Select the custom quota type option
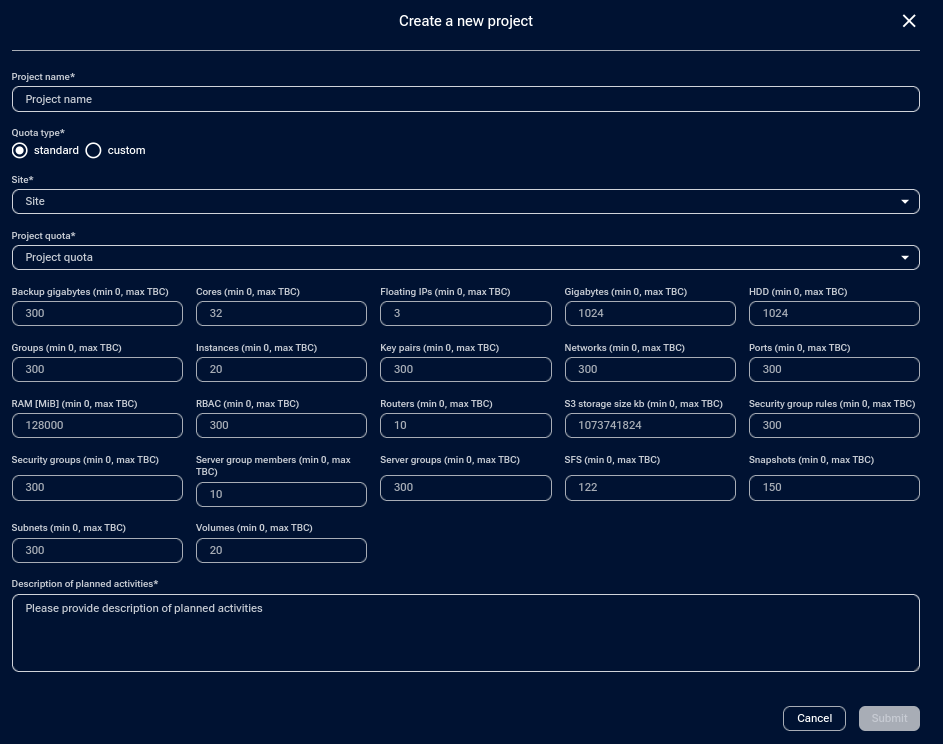 coord(94,150)
